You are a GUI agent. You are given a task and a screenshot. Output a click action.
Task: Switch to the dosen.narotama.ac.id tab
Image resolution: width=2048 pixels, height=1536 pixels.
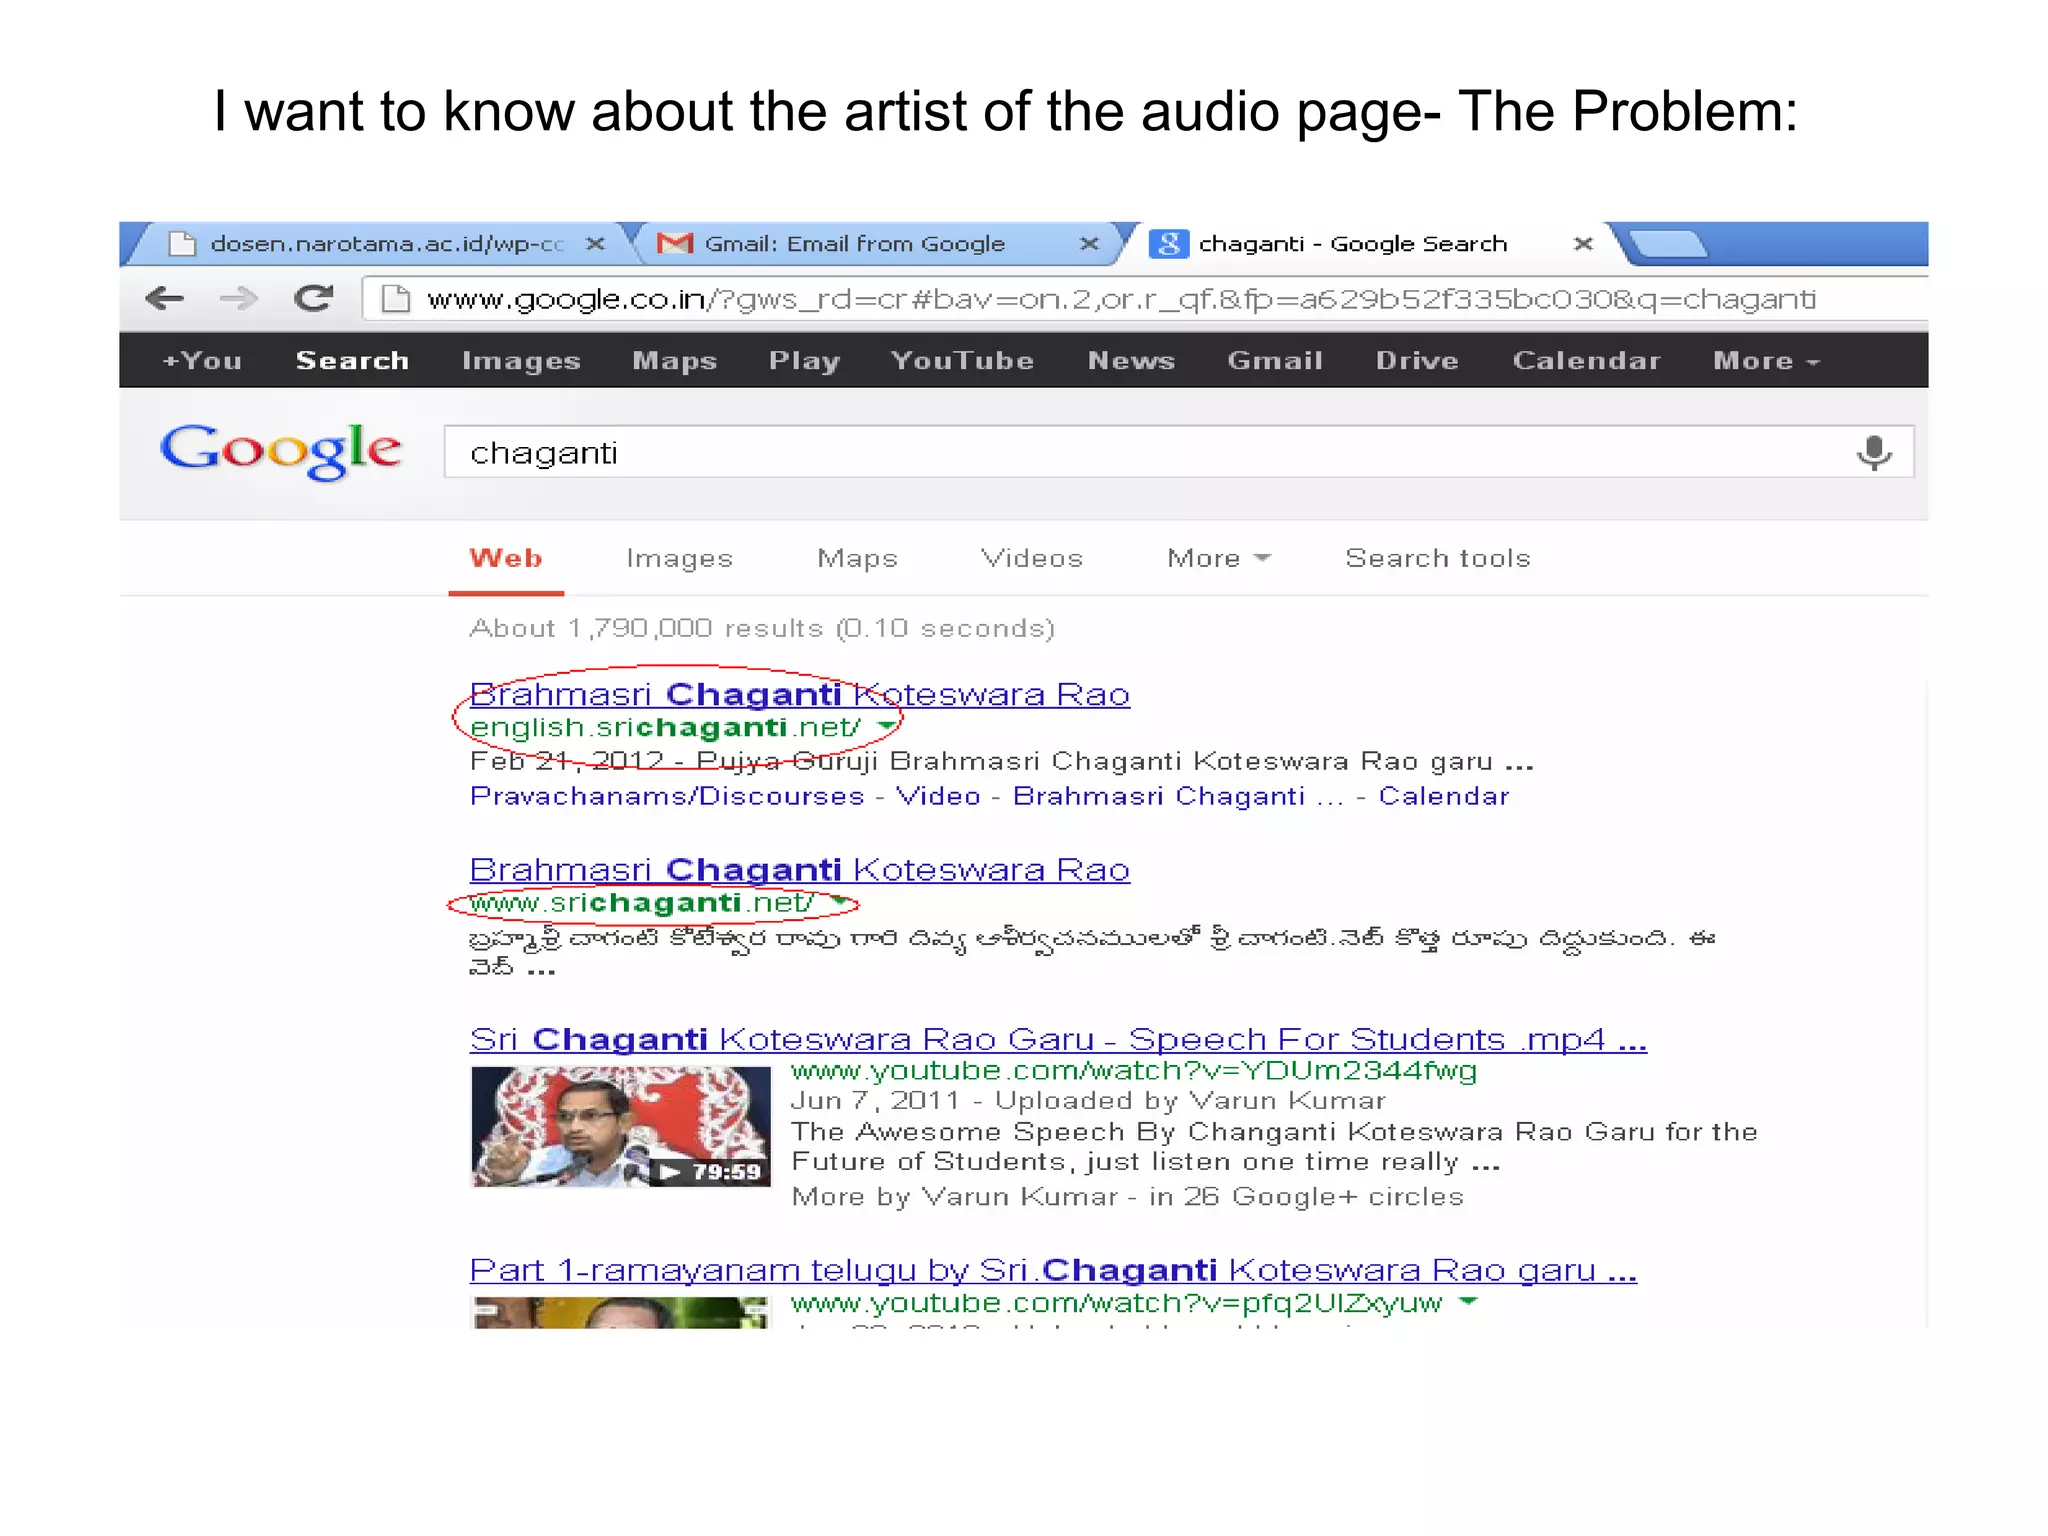tap(380, 244)
